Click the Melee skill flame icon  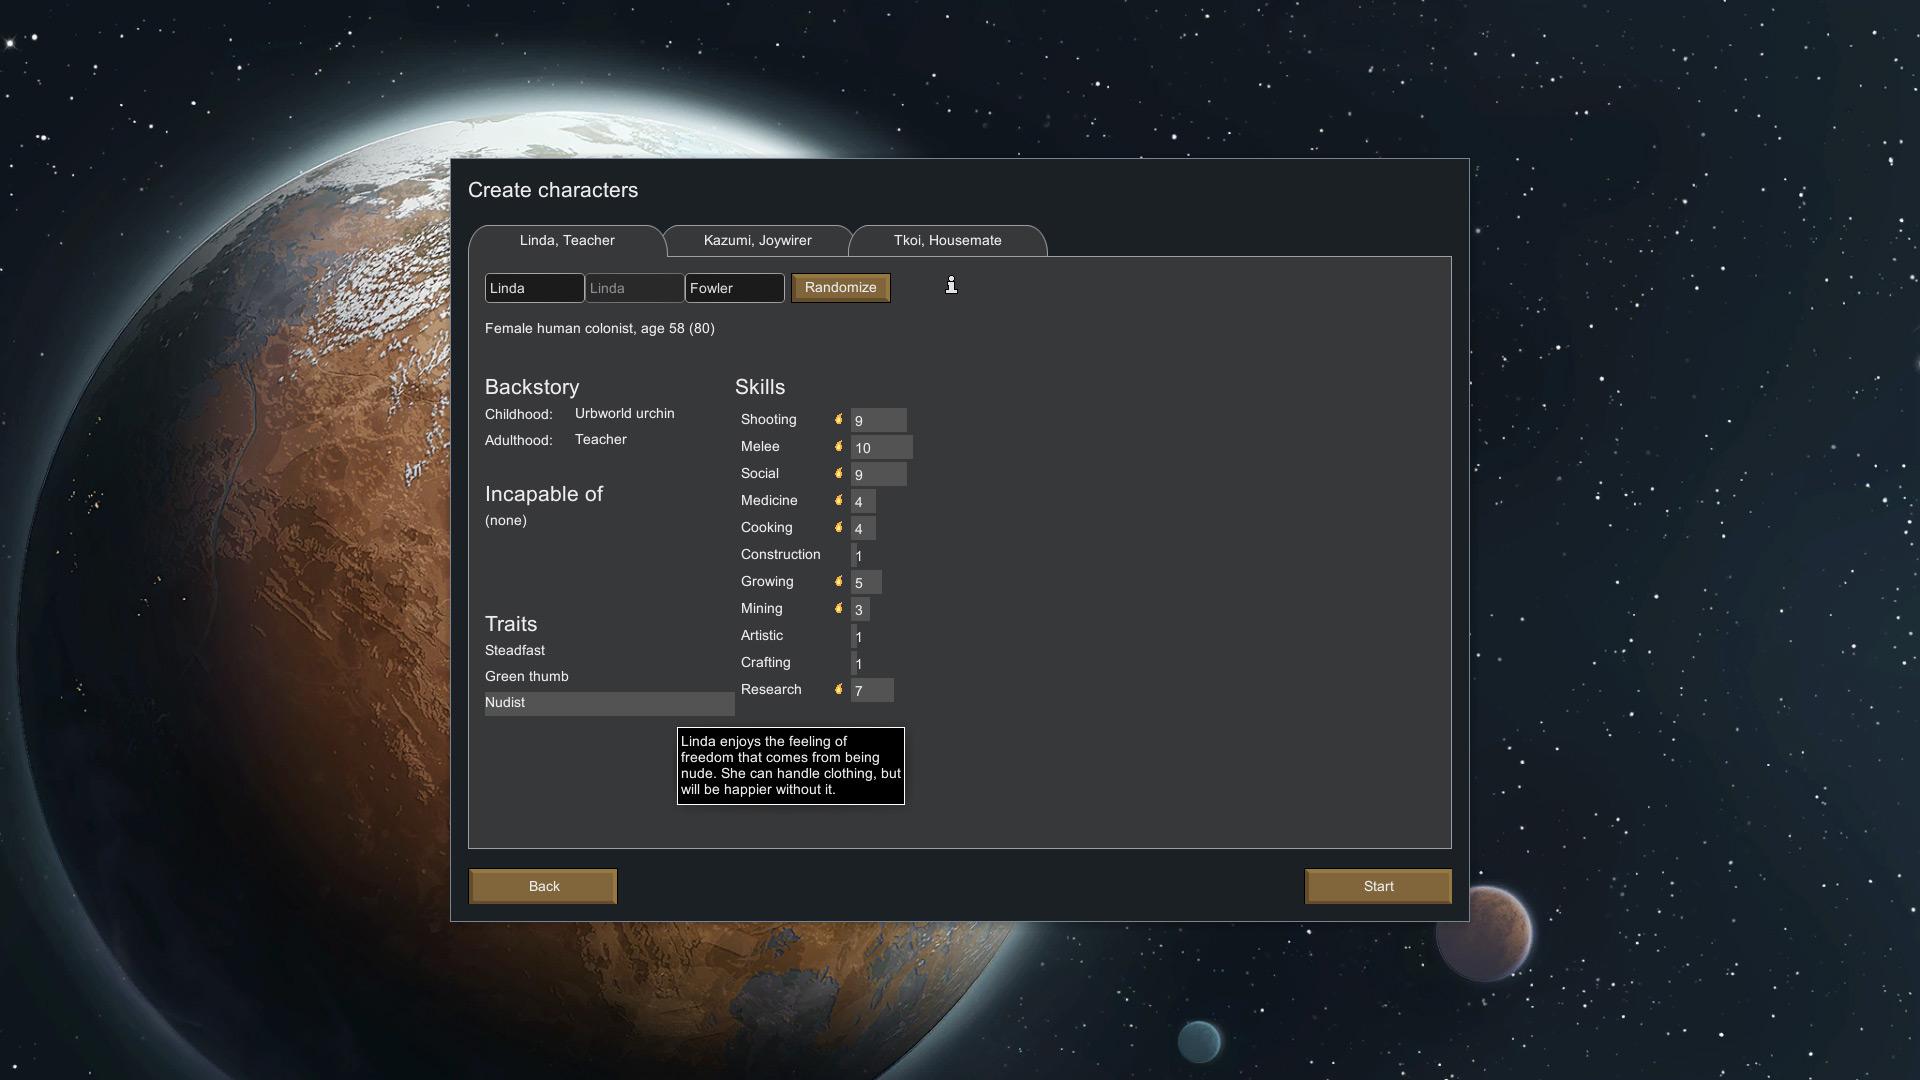[839, 446]
